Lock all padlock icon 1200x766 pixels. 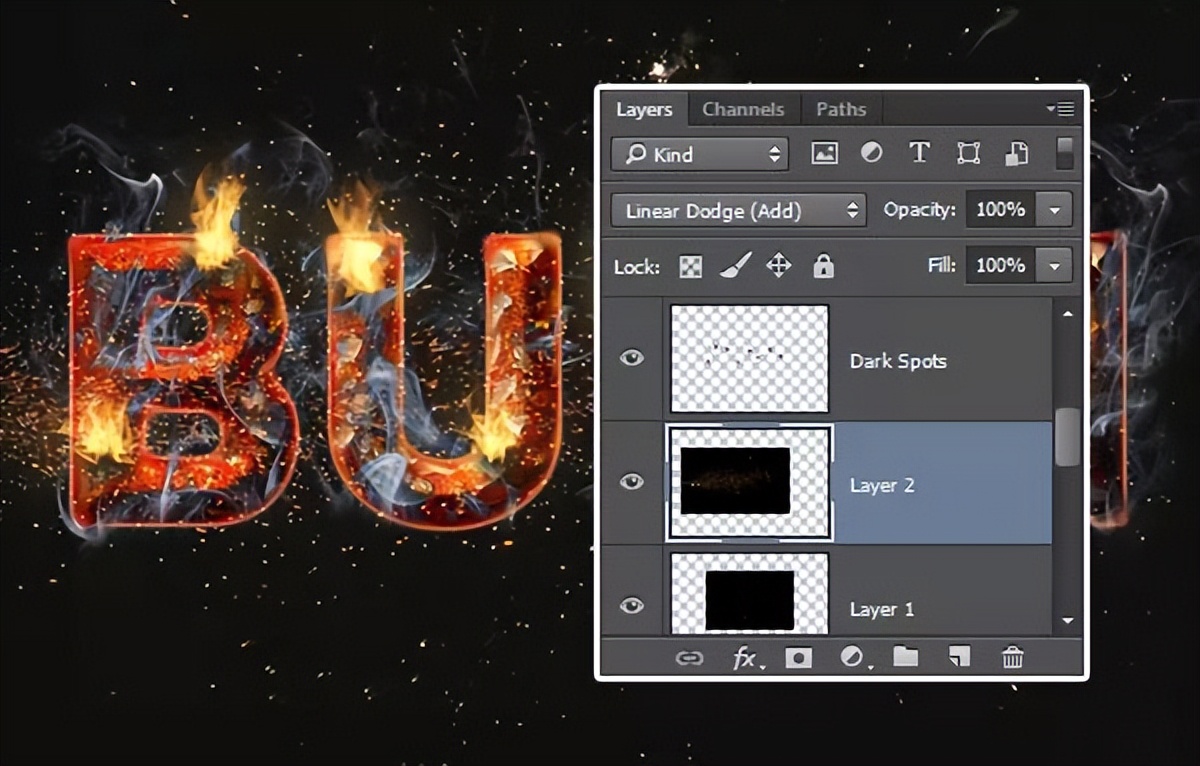823,266
